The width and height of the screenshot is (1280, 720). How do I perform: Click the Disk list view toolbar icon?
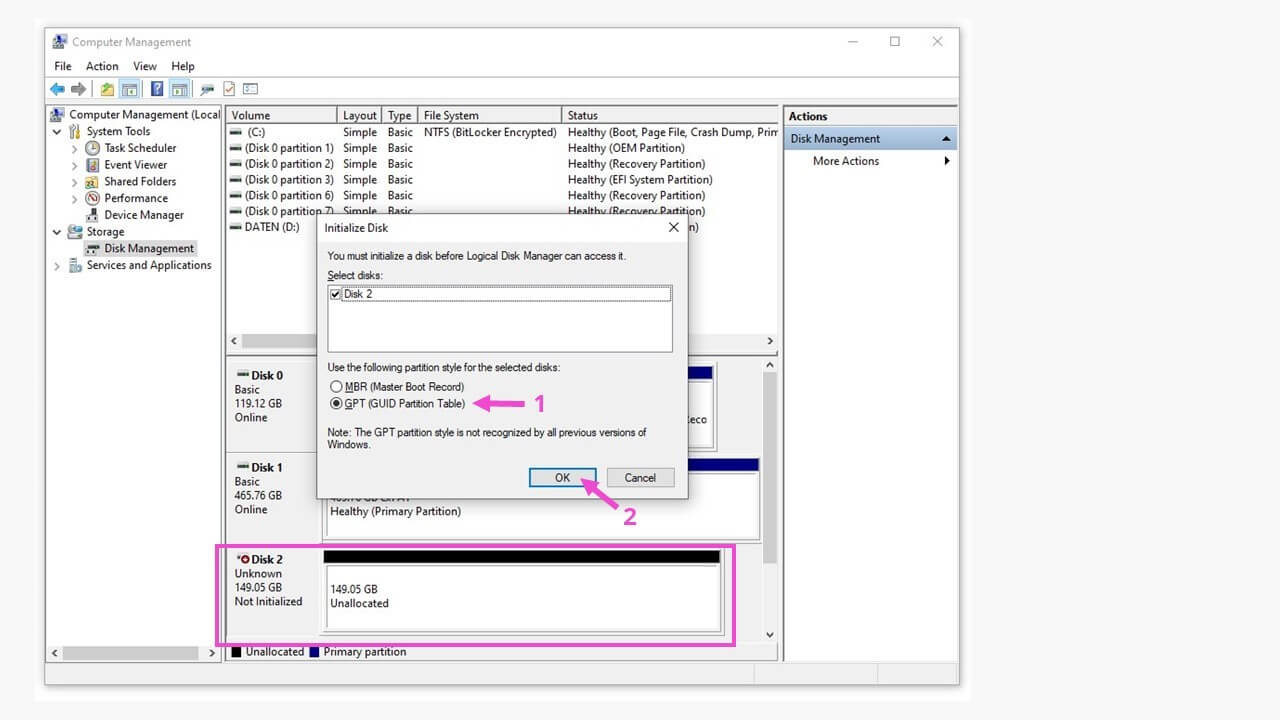(250, 89)
